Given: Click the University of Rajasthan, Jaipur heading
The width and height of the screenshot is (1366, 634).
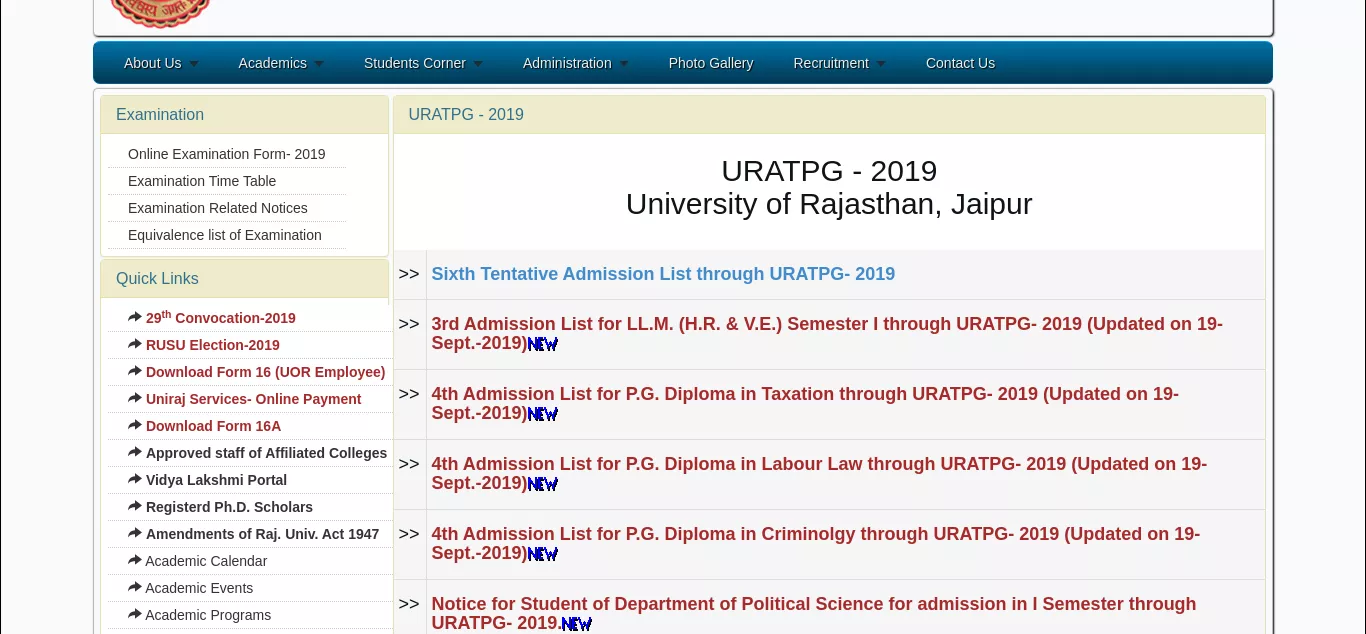Looking at the screenshot, I should click(829, 204).
